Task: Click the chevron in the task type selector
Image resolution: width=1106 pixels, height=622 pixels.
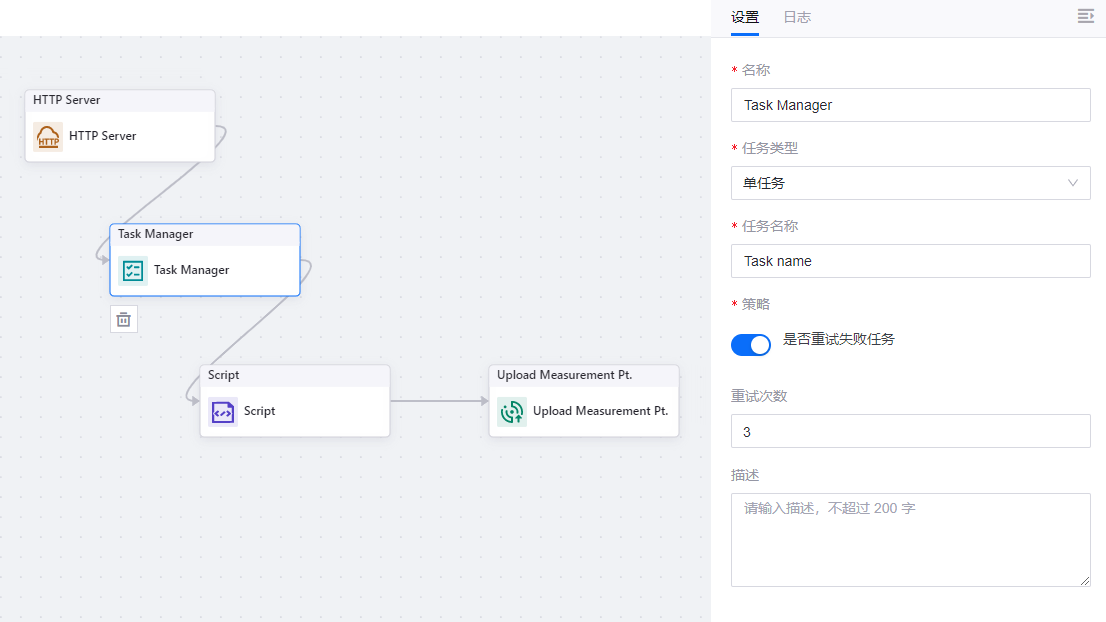Action: click(1075, 183)
